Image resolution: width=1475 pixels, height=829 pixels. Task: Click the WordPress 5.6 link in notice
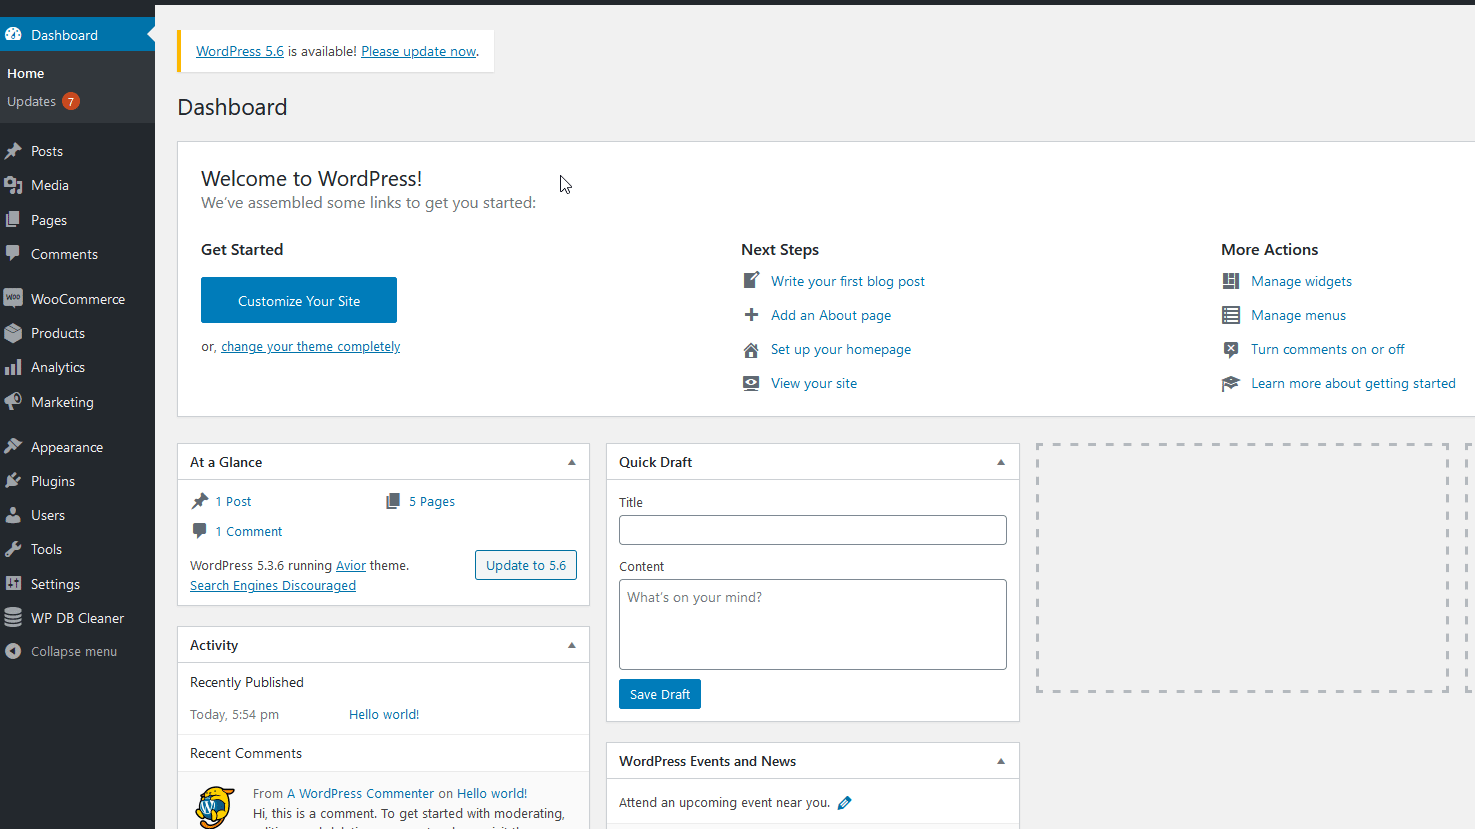pyautogui.click(x=240, y=51)
